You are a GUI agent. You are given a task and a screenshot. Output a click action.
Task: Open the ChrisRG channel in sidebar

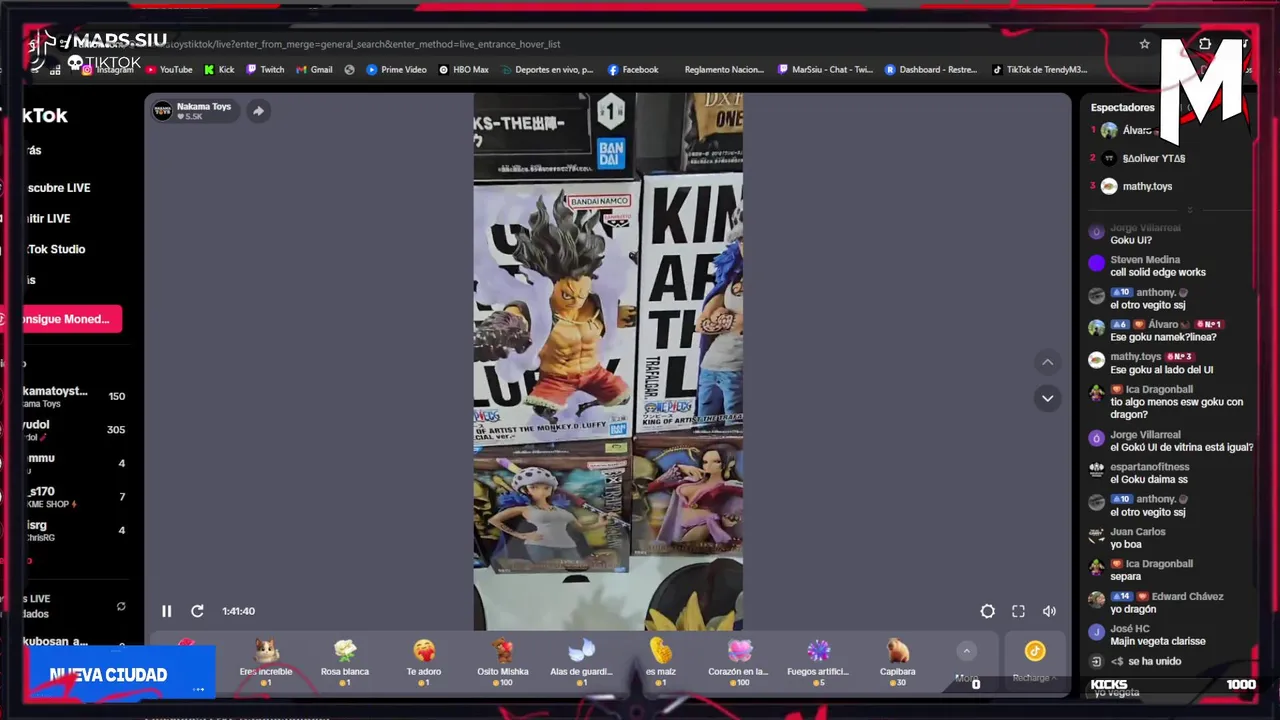coord(75,530)
